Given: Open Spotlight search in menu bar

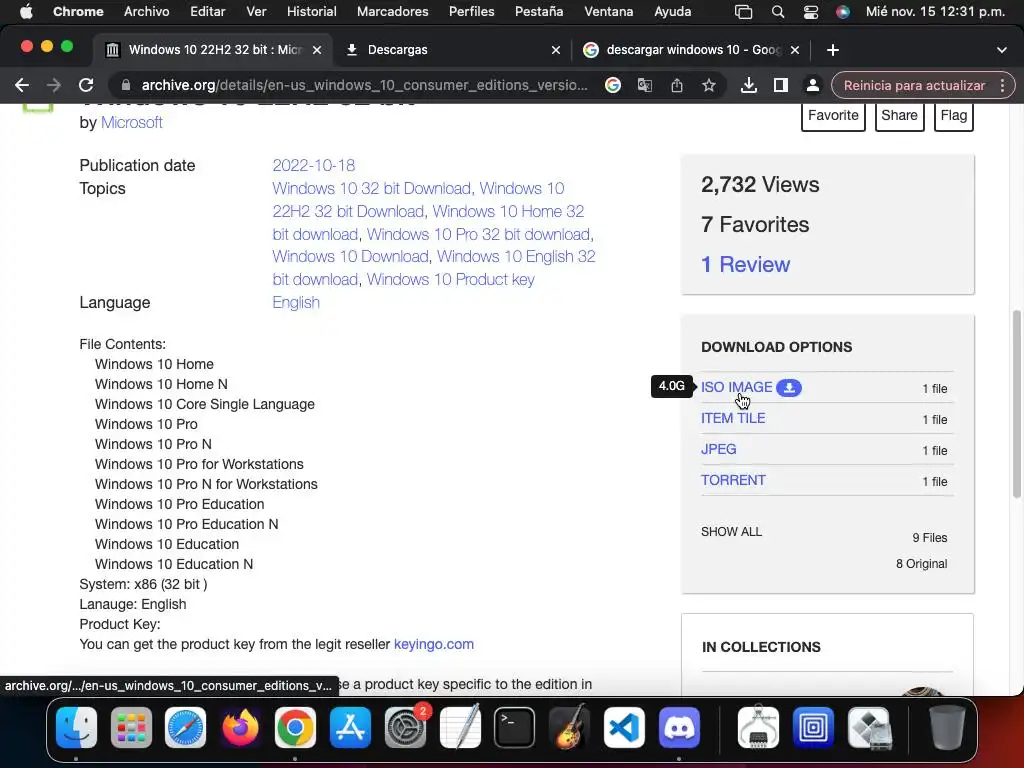Looking at the screenshot, I should tap(777, 12).
